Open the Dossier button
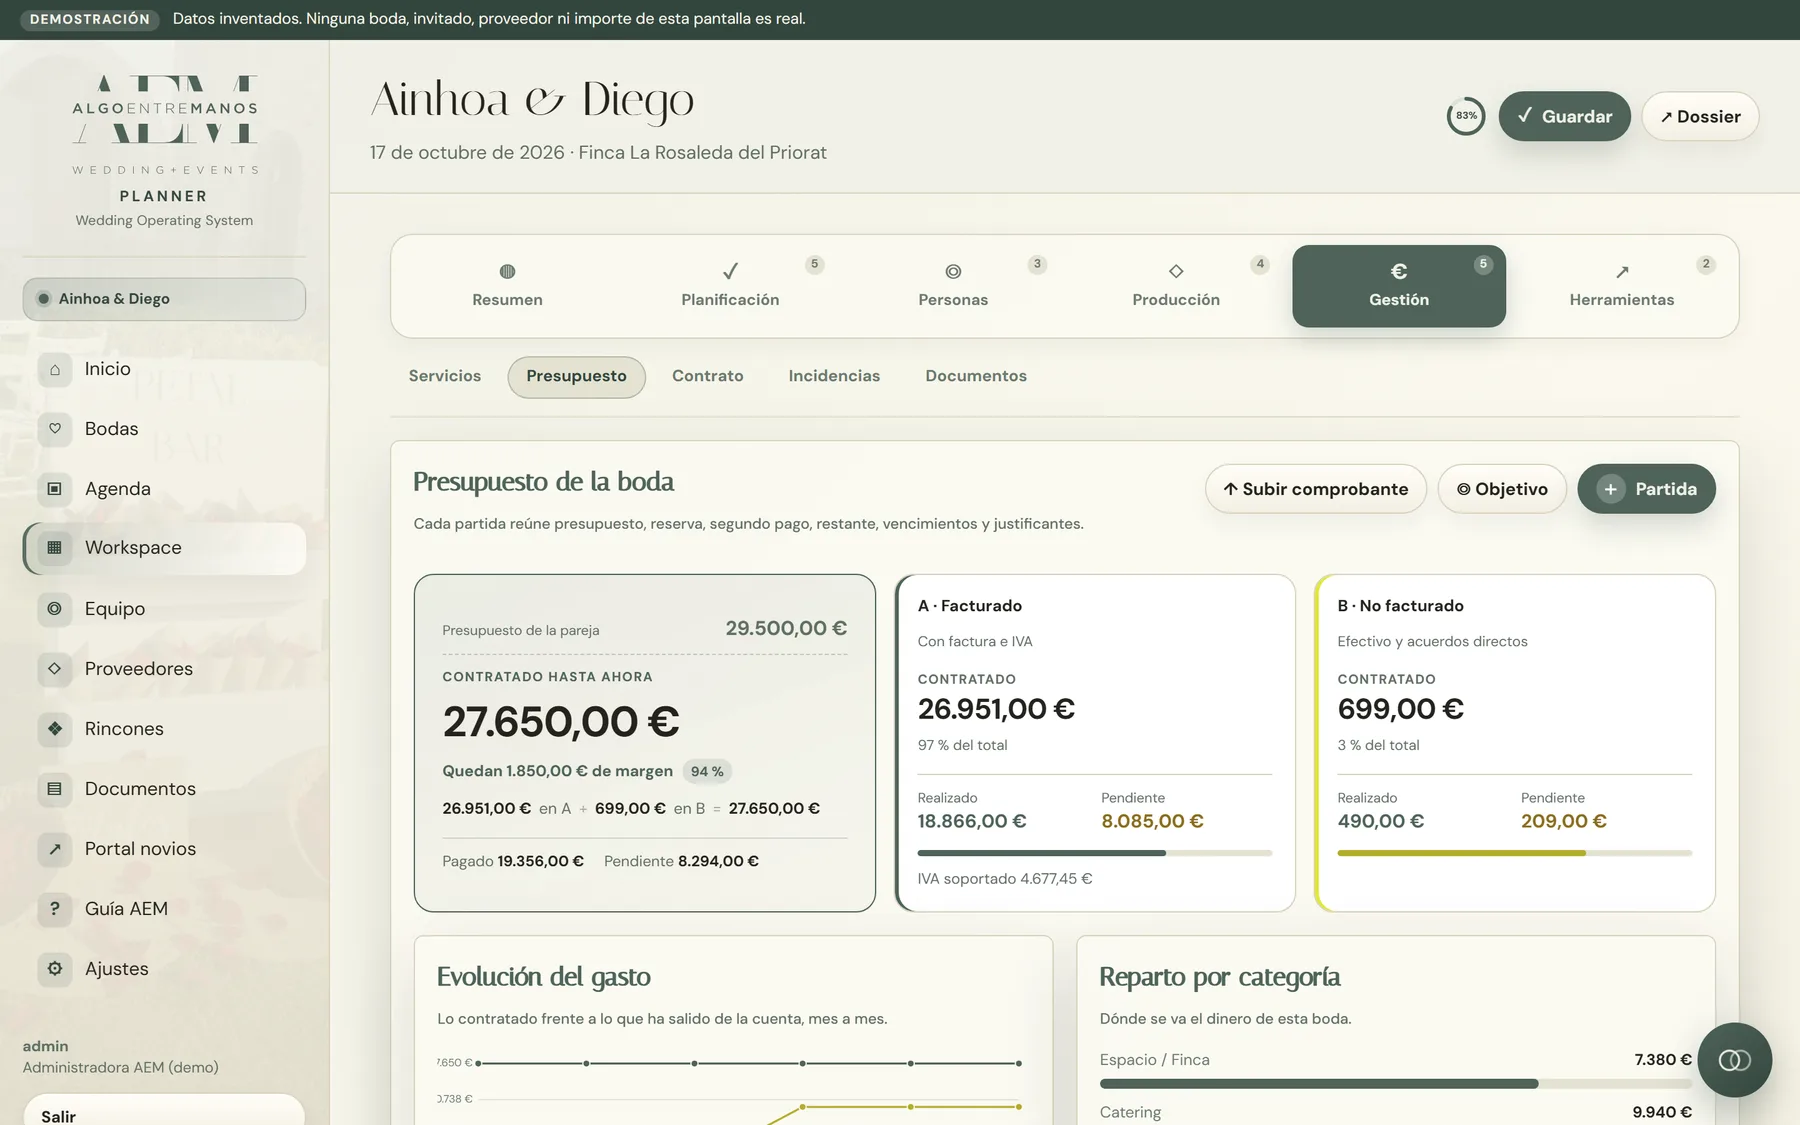This screenshot has height=1125, width=1800. 1700,116
